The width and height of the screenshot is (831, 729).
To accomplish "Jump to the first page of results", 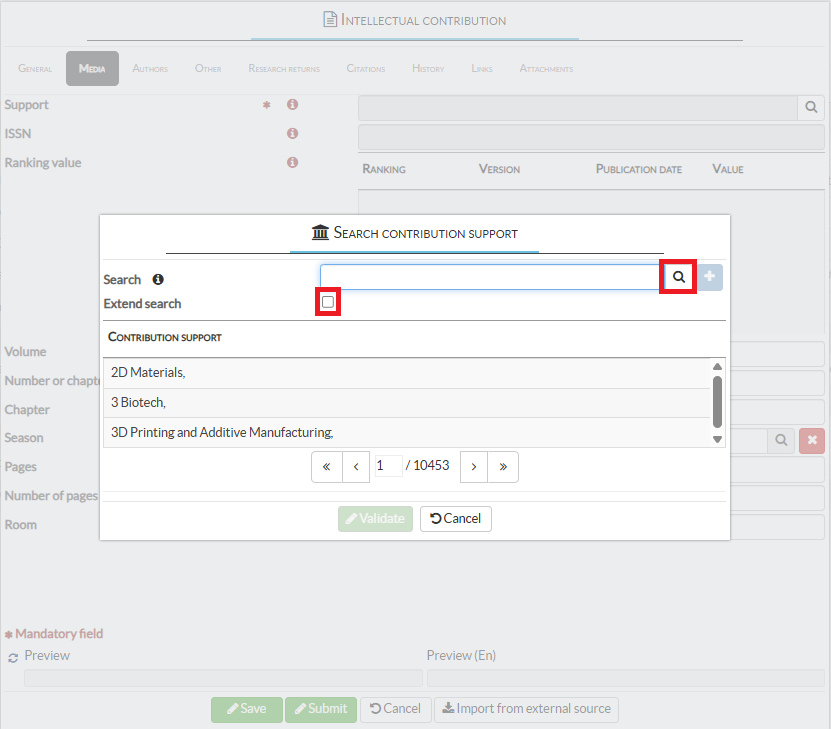I will [326, 467].
